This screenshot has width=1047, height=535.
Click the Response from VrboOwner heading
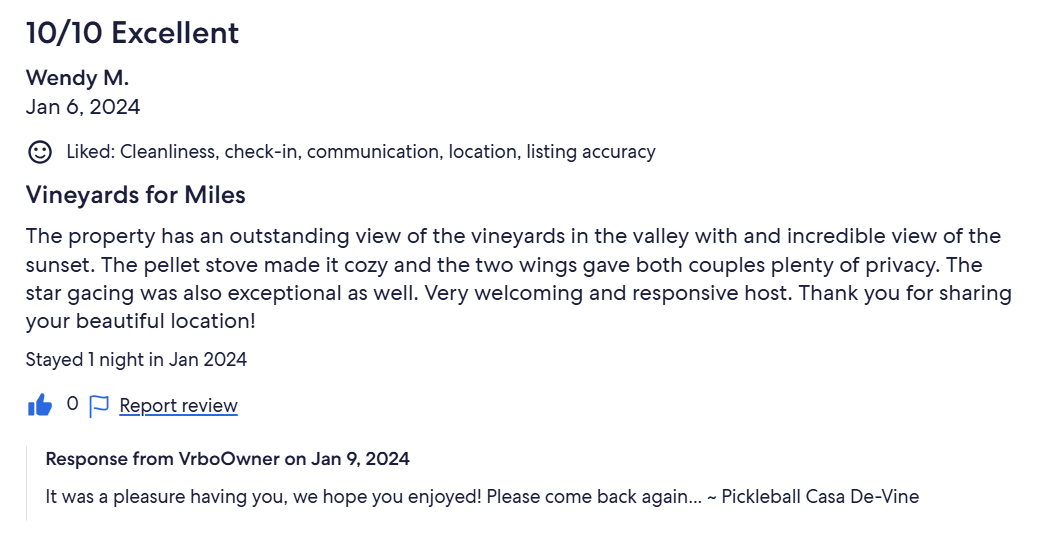pyautogui.click(x=228, y=459)
